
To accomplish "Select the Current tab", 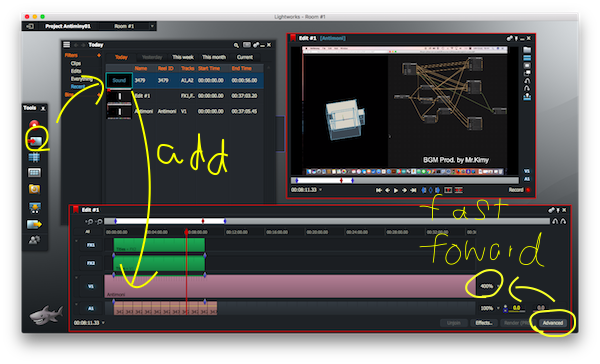I will tap(245, 57).
